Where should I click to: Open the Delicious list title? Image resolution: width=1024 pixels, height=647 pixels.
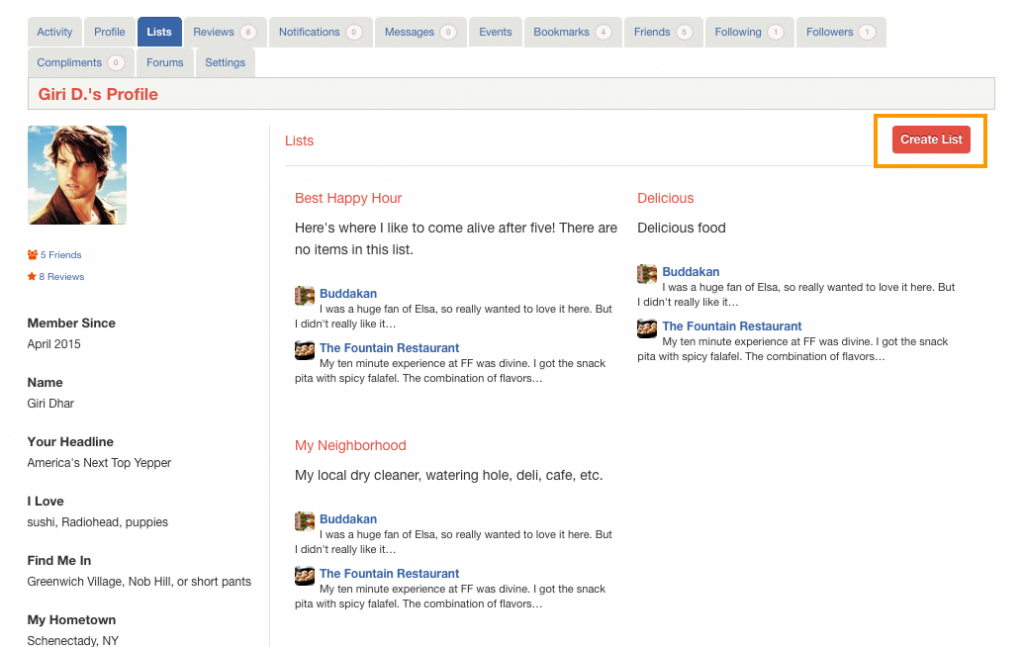pyautogui.click(x=665, y=198)
